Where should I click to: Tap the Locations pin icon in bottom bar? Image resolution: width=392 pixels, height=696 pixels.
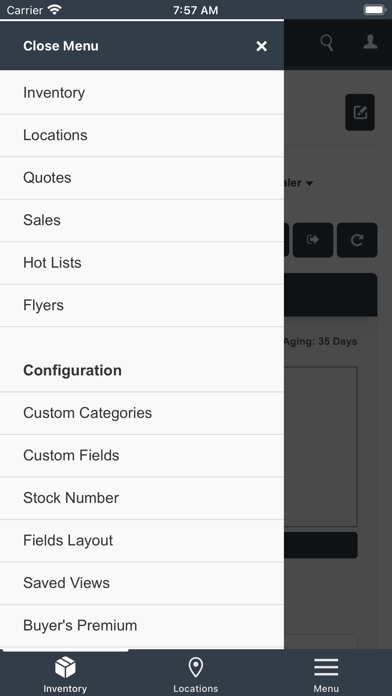point(196,668)
